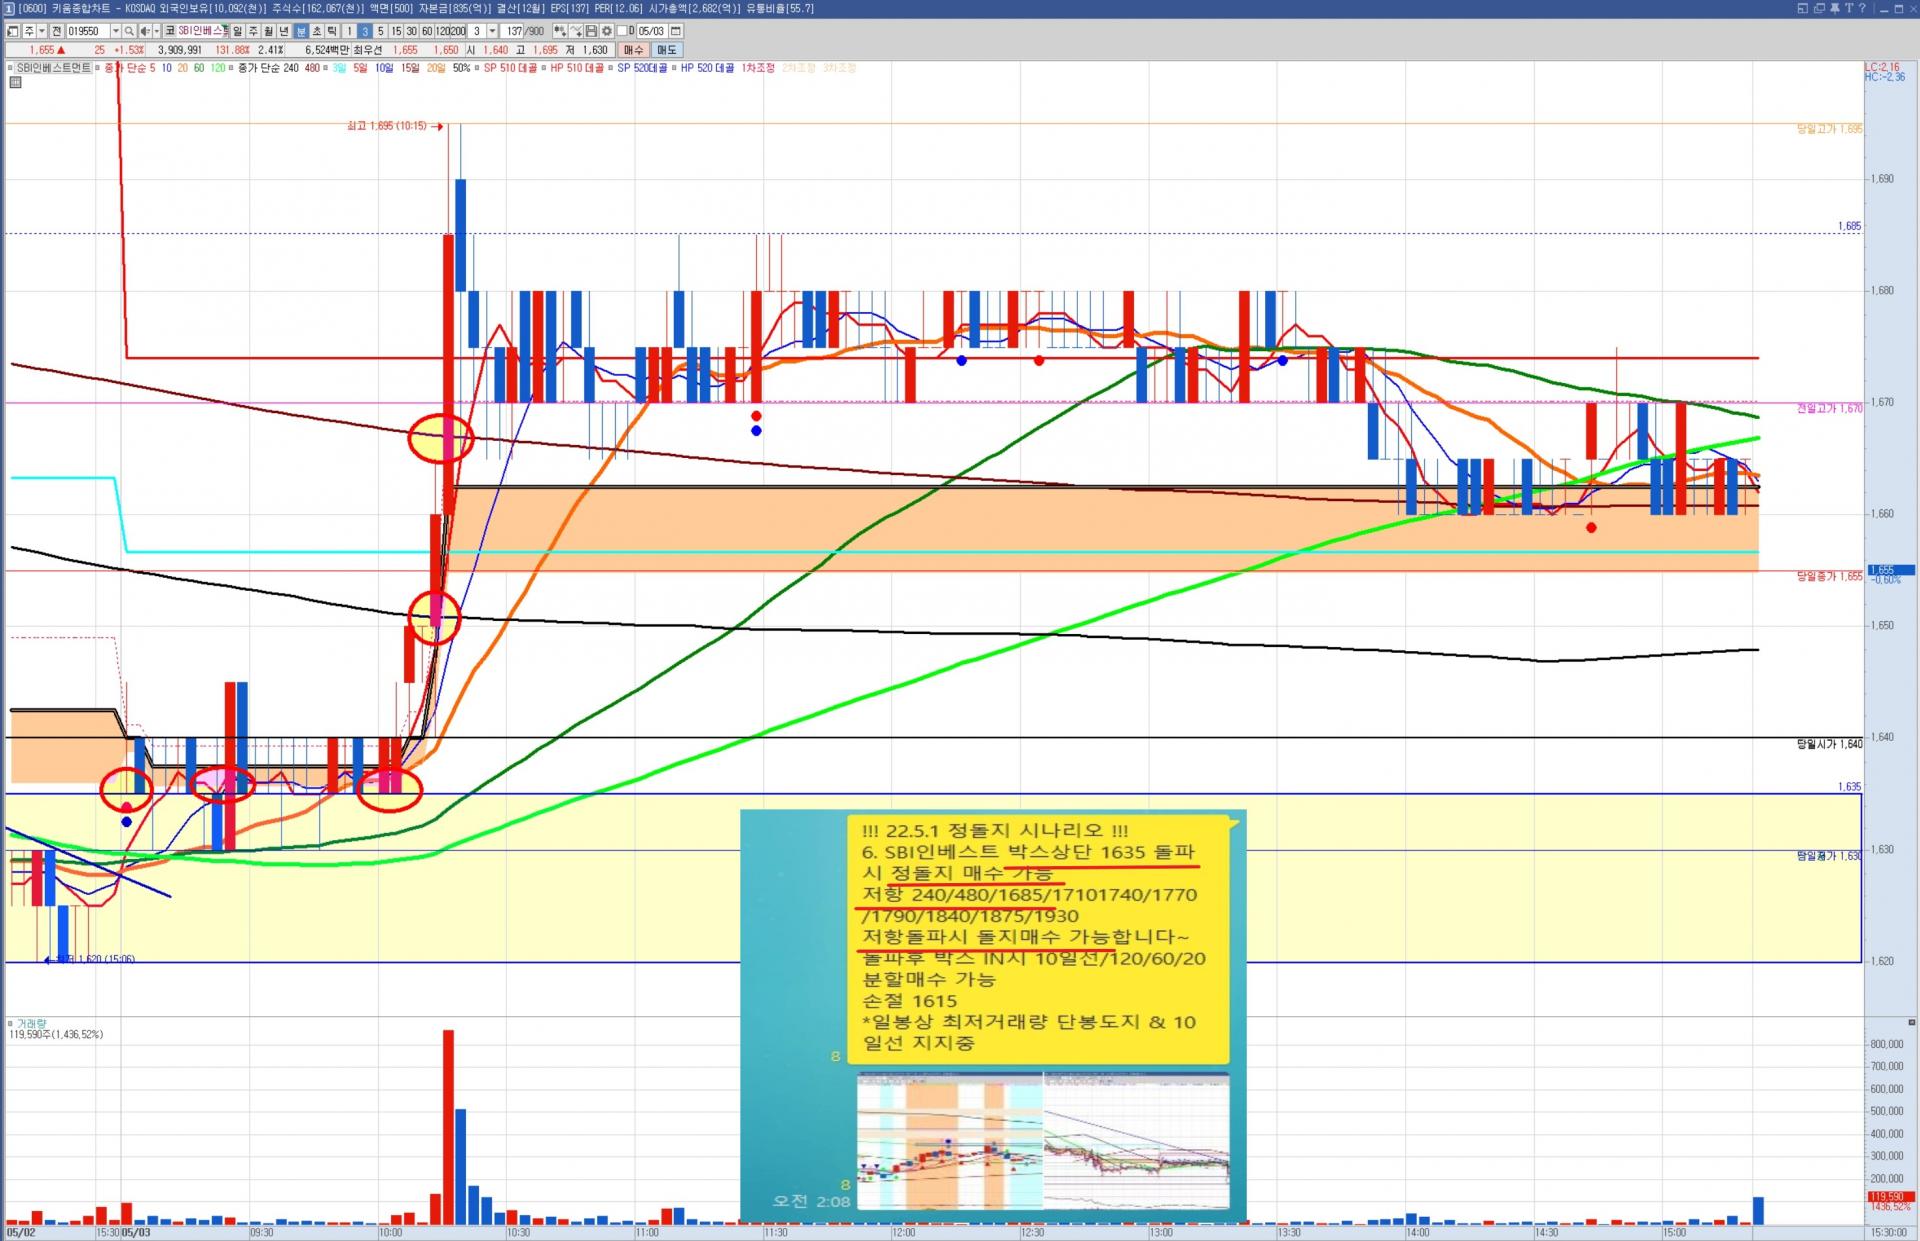Expand the 주 market type dropdown
The height and width of the screenshot is (1241, 1920).
[x=42, y=31]
